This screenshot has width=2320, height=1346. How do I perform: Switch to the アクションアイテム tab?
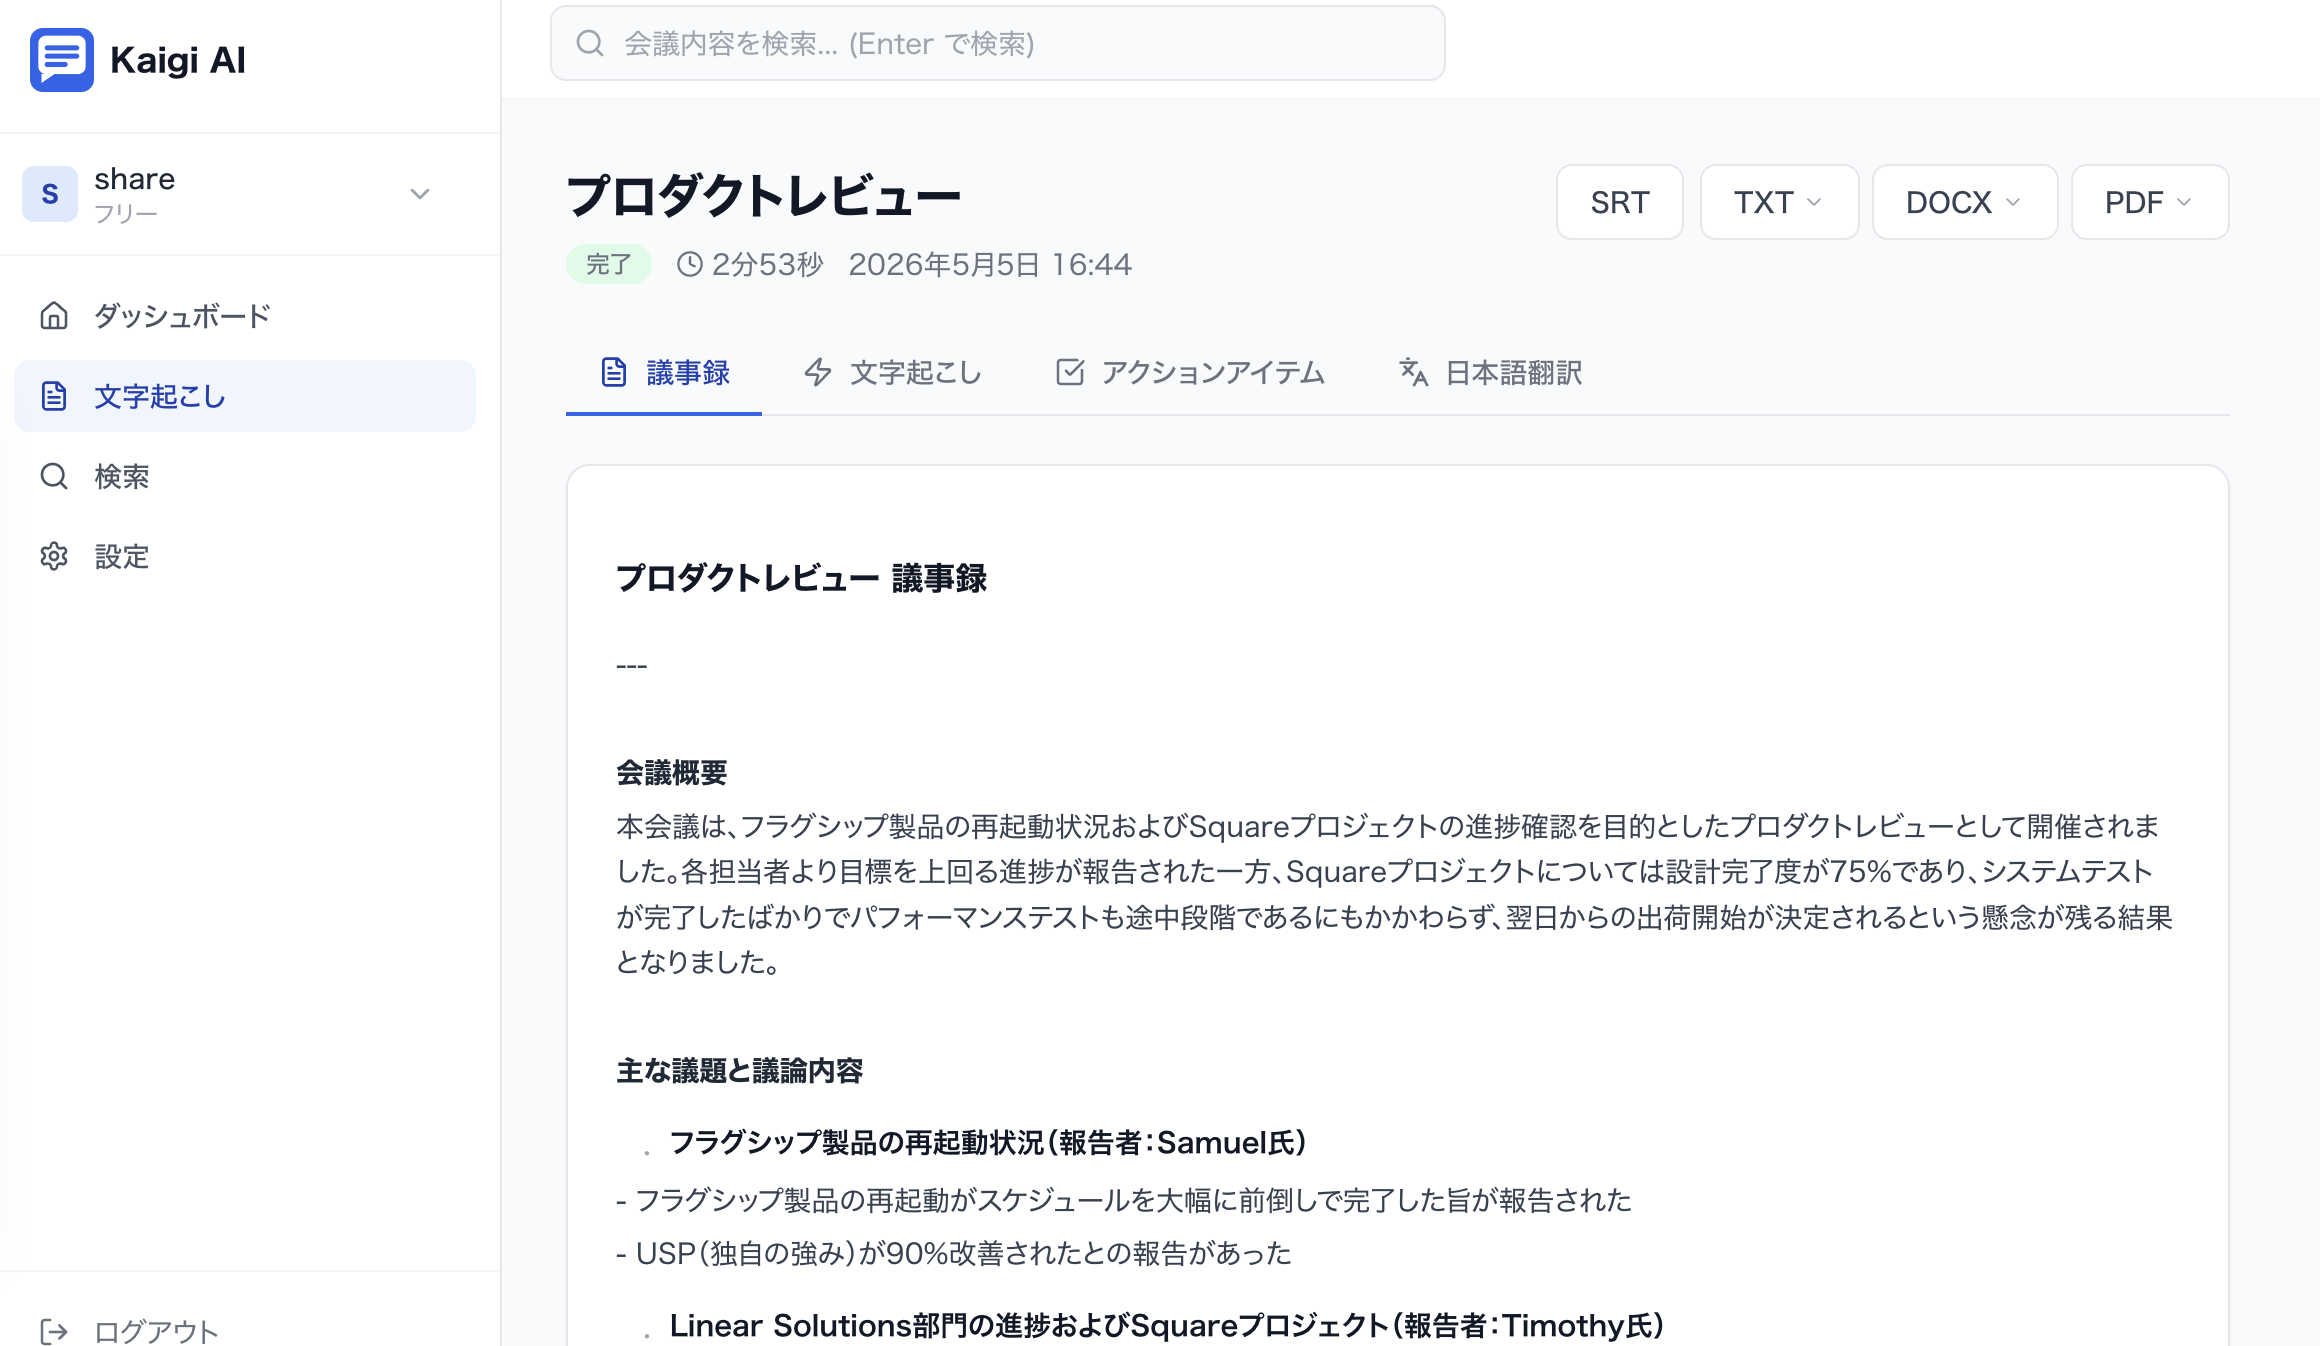(1190, 373)
